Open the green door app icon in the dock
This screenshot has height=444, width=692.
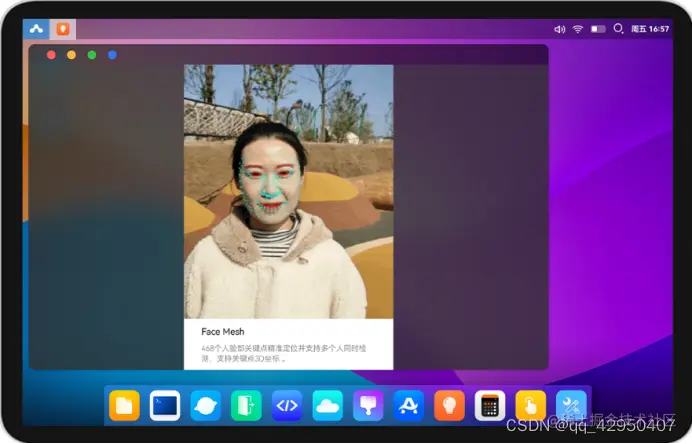(246, 405)
